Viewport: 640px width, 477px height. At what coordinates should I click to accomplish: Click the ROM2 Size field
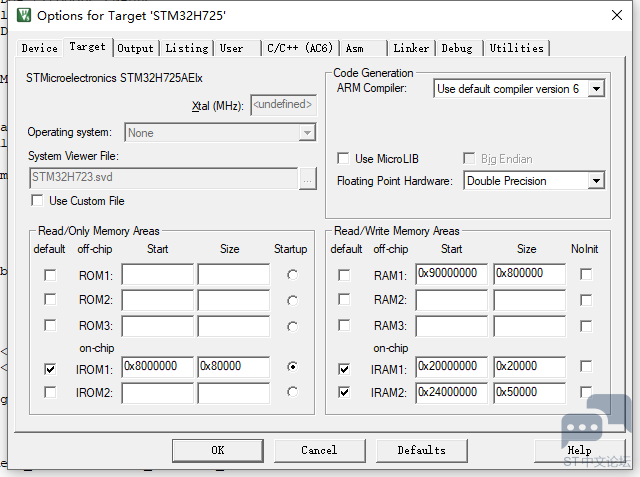tap(233, 300)
